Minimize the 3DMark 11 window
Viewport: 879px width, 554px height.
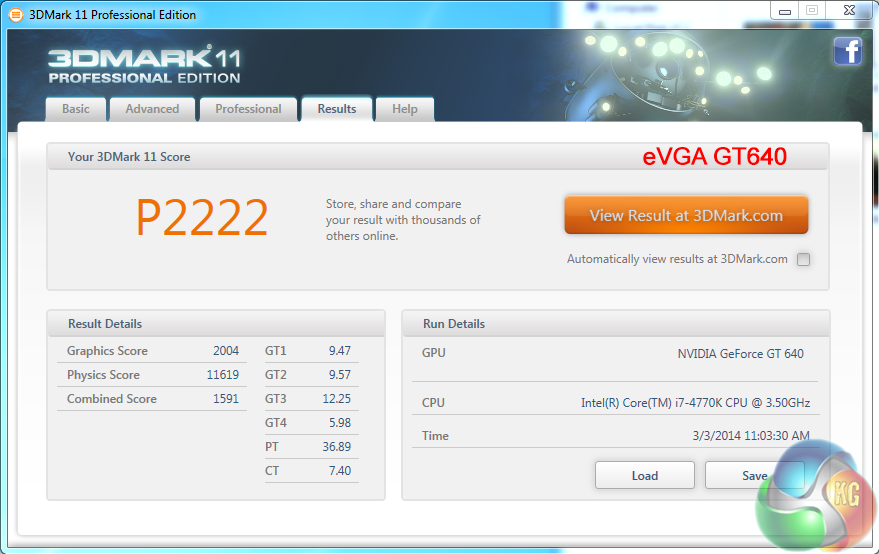(785, 11)
